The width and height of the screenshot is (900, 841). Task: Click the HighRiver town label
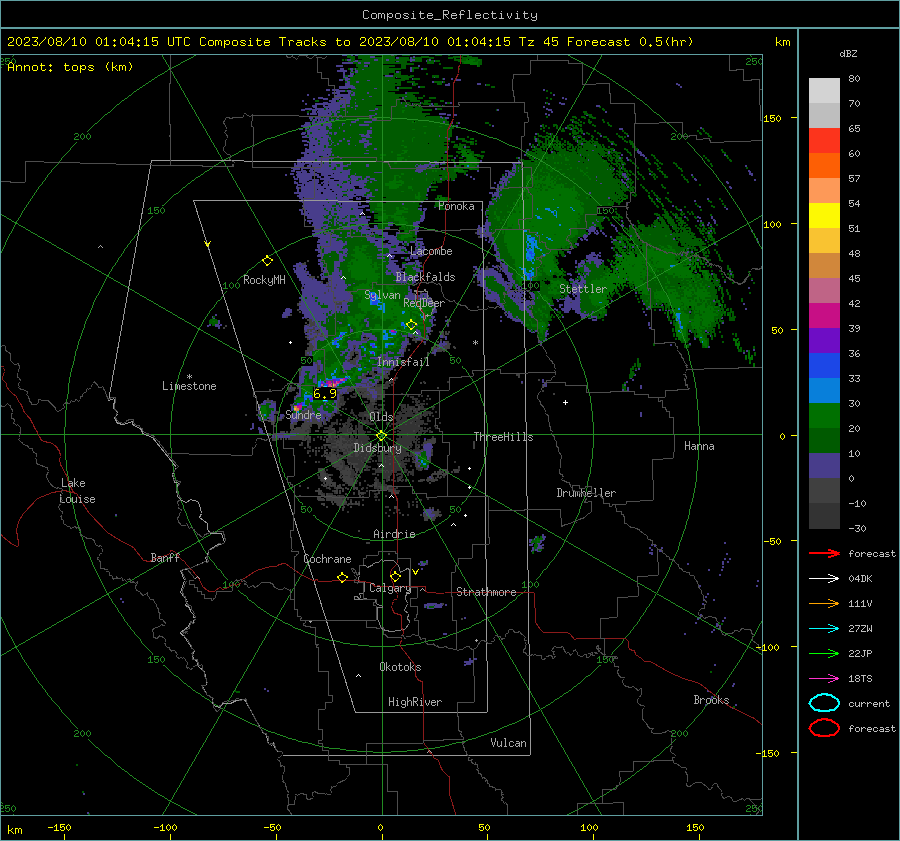click(415, 702)
